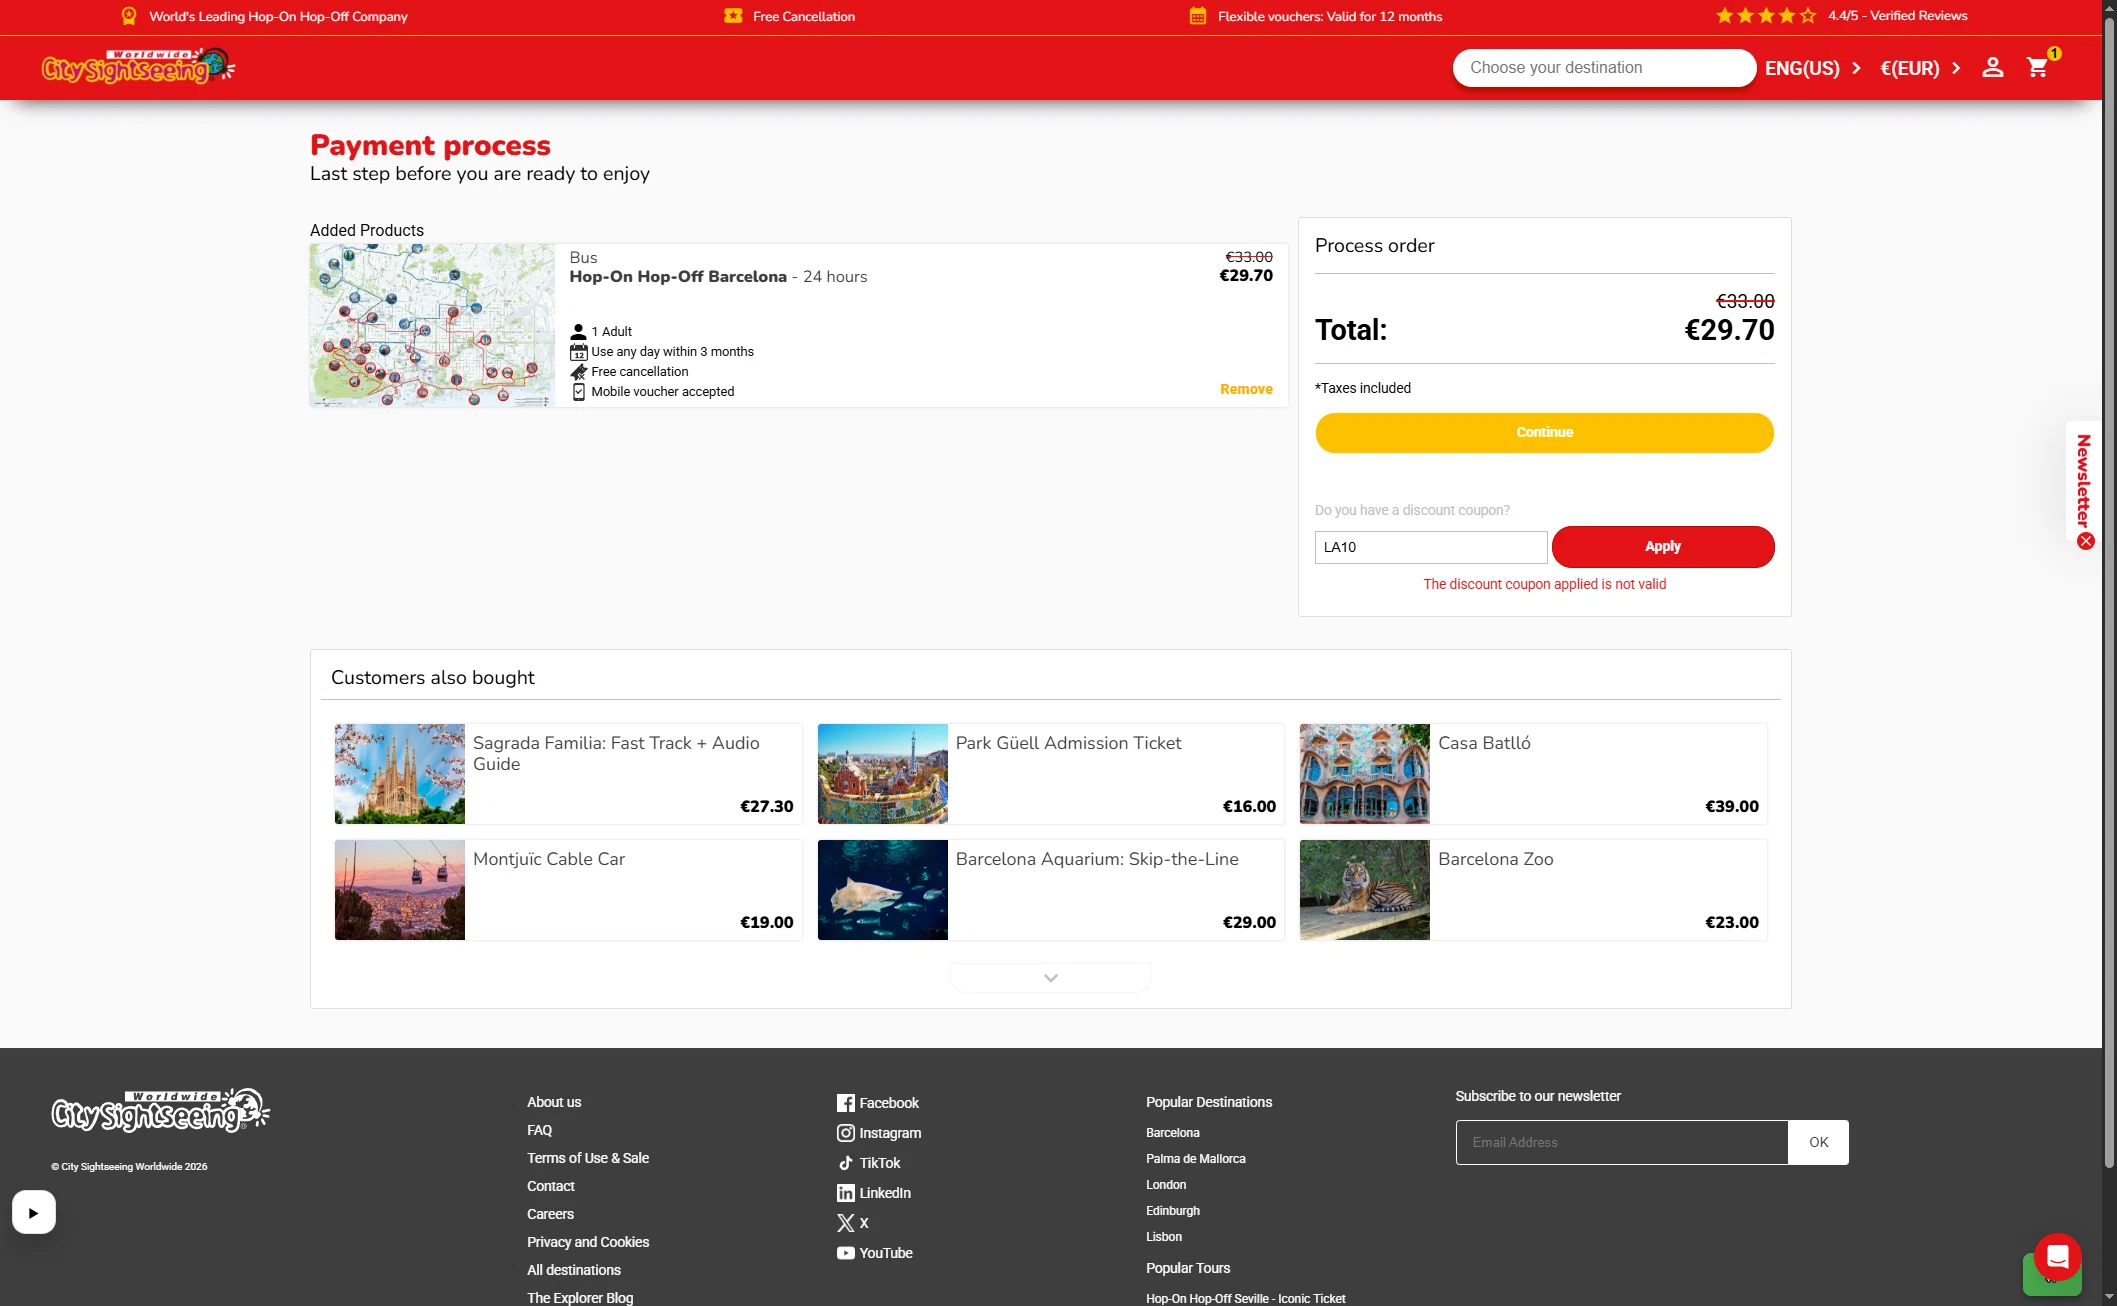The image size is (2117, 1306).
Task: Open Terms of Use & Sale link
Action: click(x=588, y=1158)
